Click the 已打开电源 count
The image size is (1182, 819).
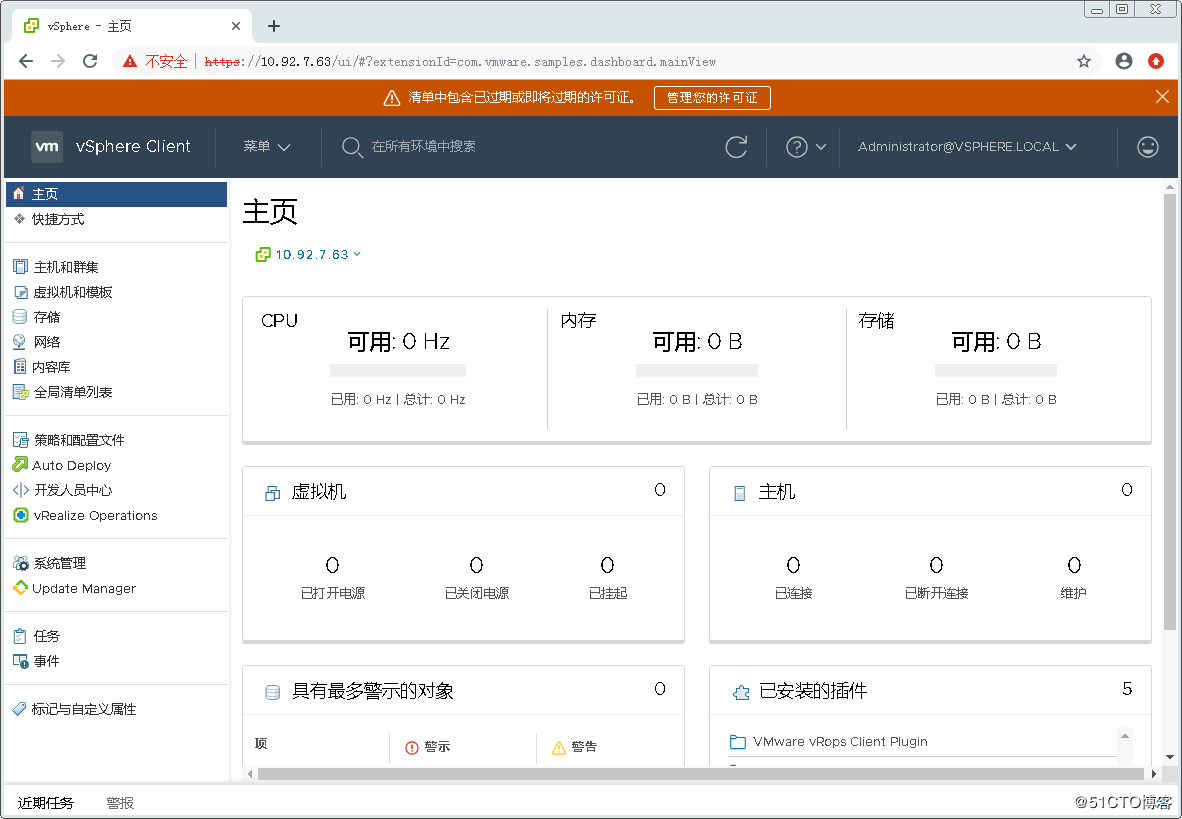point(332,565)
